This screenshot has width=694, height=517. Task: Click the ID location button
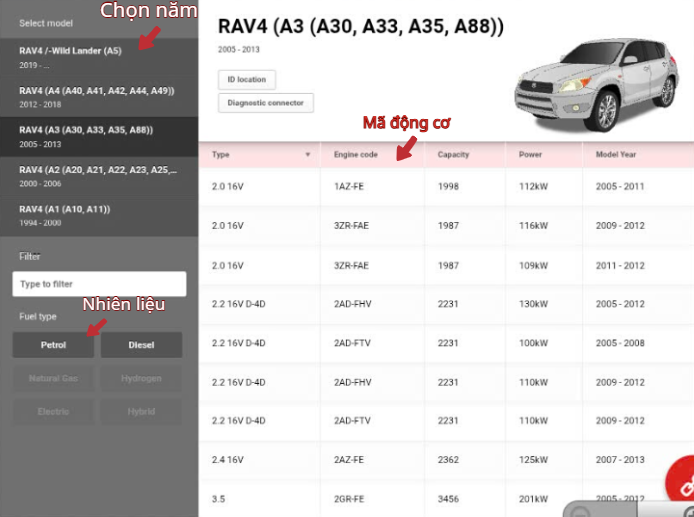(x=246, y=79)
